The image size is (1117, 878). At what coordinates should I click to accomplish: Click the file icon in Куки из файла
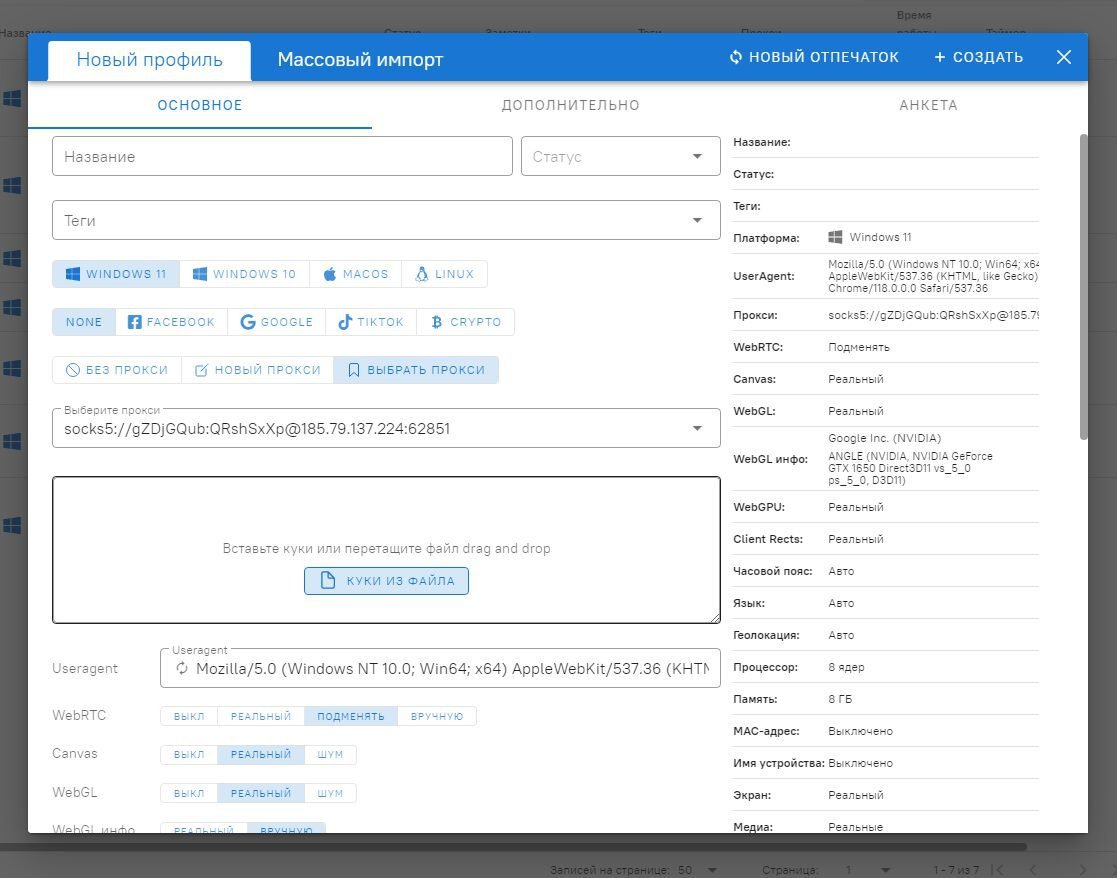click(328, 580)
